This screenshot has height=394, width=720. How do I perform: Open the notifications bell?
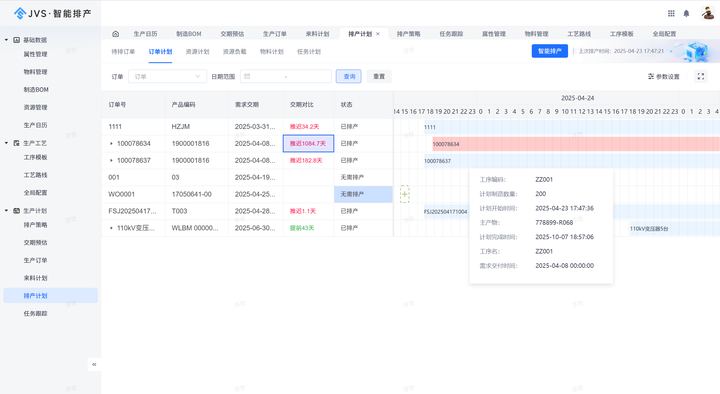pyautogui.click(x=686, y=13)
